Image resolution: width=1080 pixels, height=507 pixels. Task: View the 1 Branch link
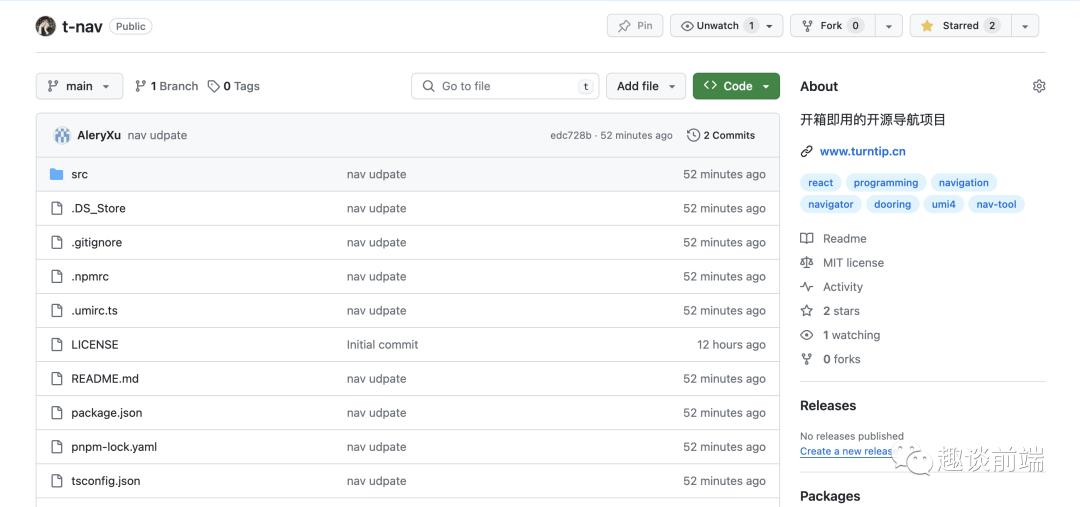click(167, 86)
